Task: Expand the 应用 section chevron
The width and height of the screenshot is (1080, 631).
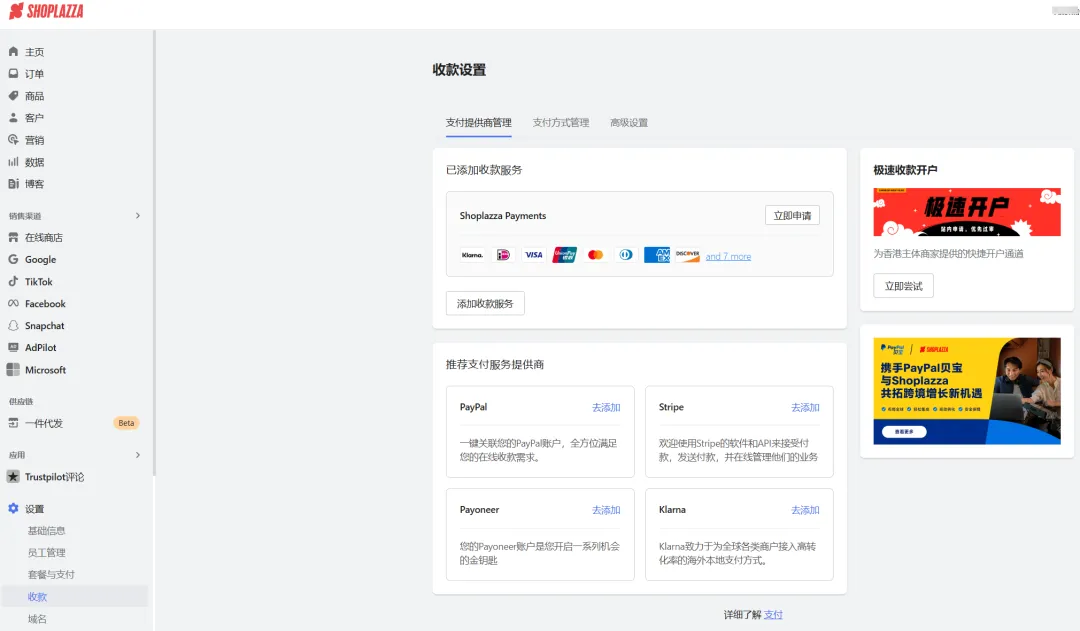Action: click(x=138, y=455)
